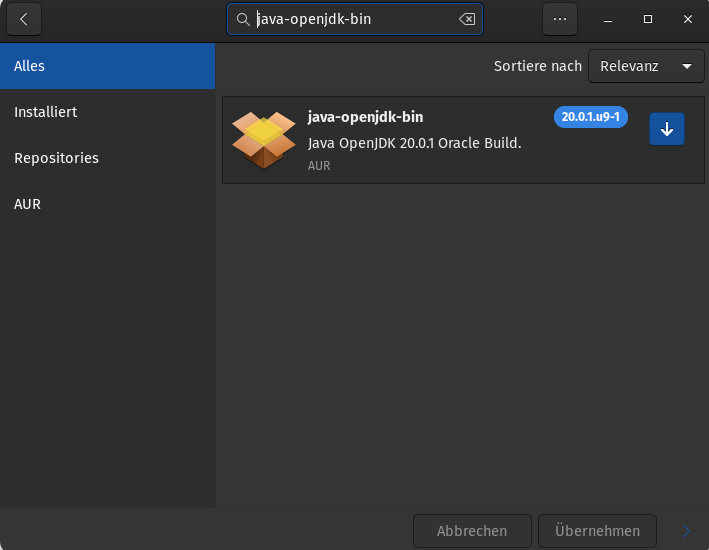Click the Java OpenJDK 20.0.1 Oracle Build description
Image resolution: width=709 pixels, height=550 pixels.
pos(415,143)
